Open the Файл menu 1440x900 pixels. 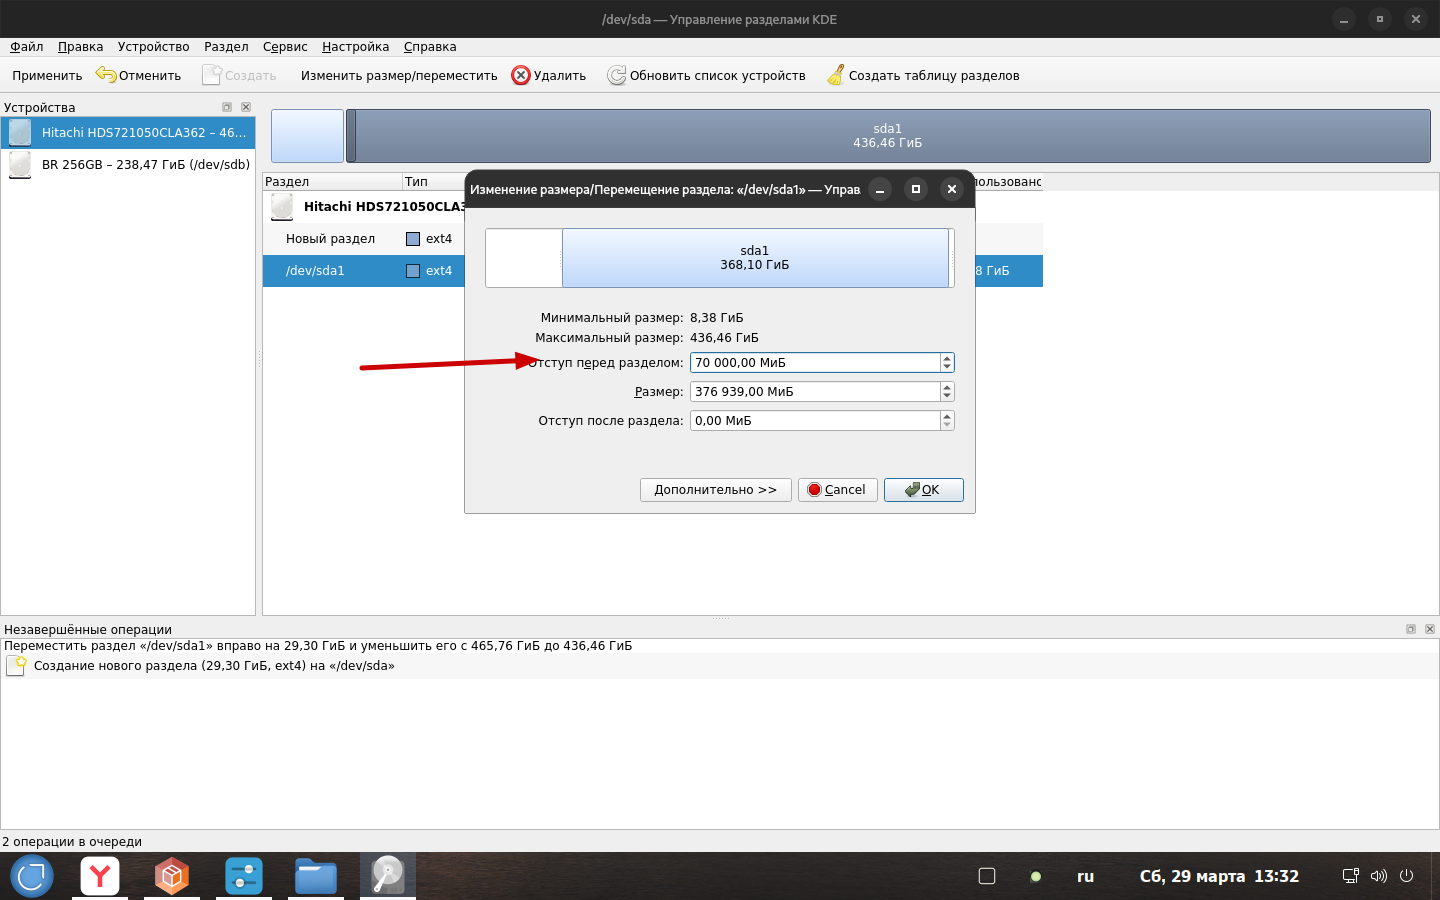[27, 47]
